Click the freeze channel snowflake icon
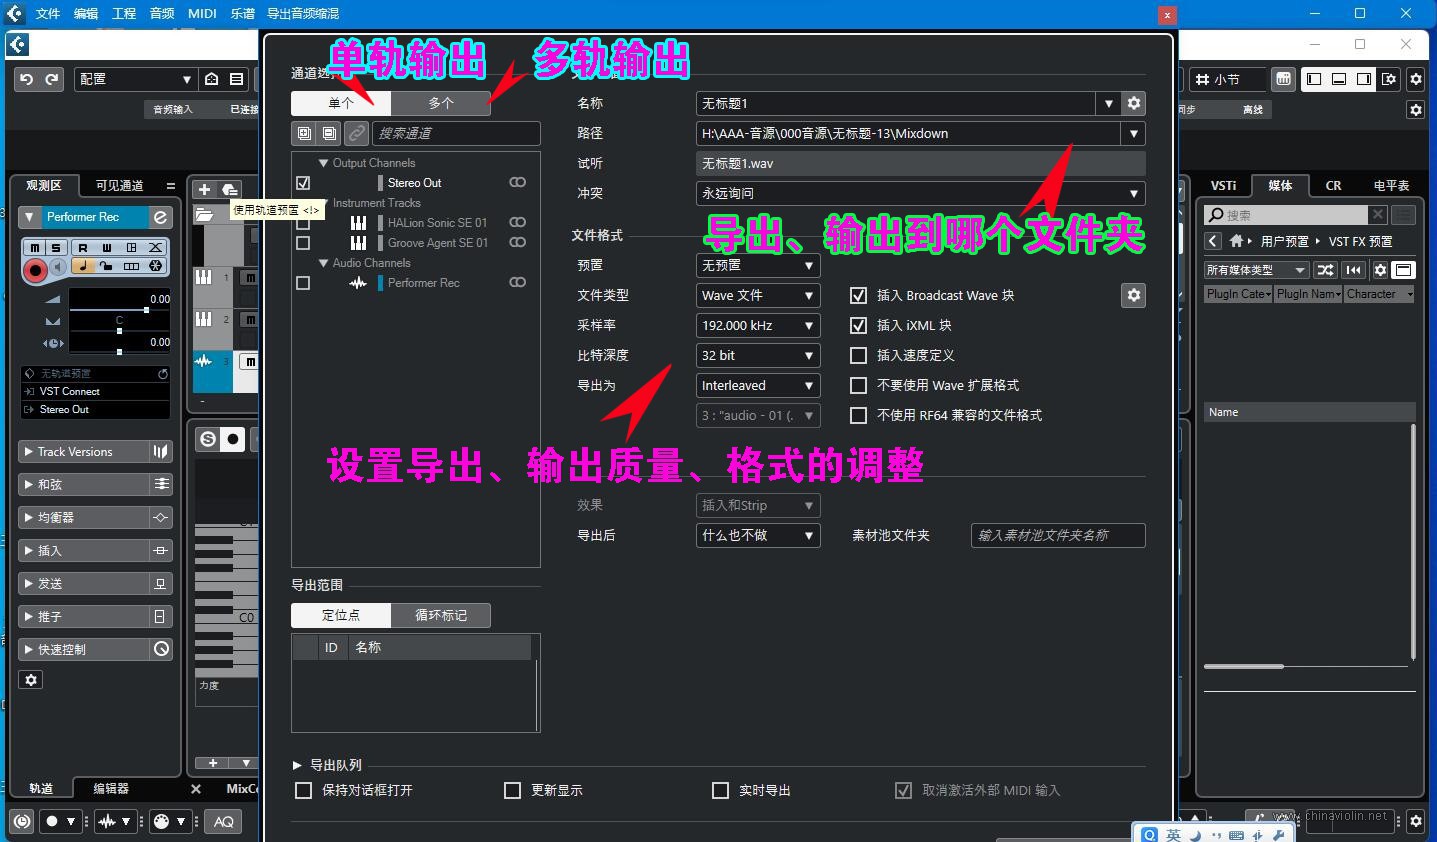 (156, 266)
